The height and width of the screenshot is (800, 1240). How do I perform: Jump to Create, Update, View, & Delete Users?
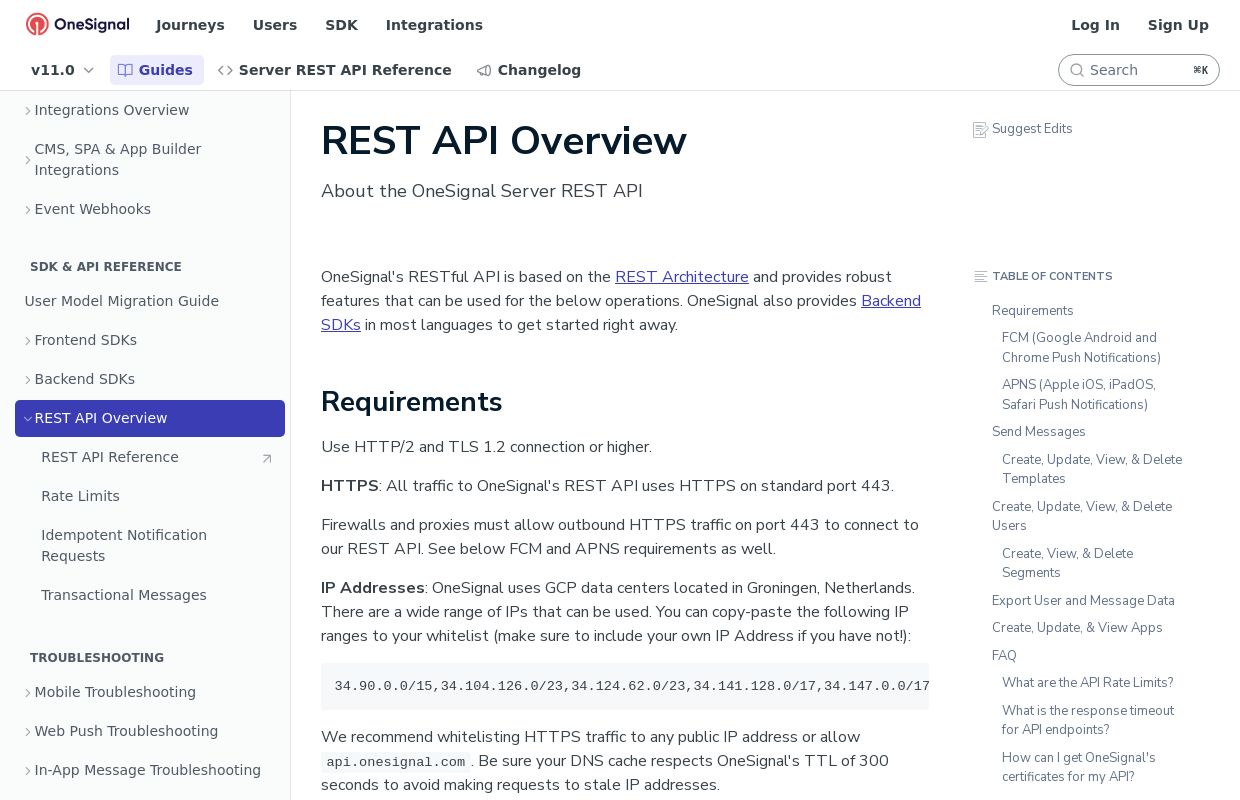[1082, 516]
